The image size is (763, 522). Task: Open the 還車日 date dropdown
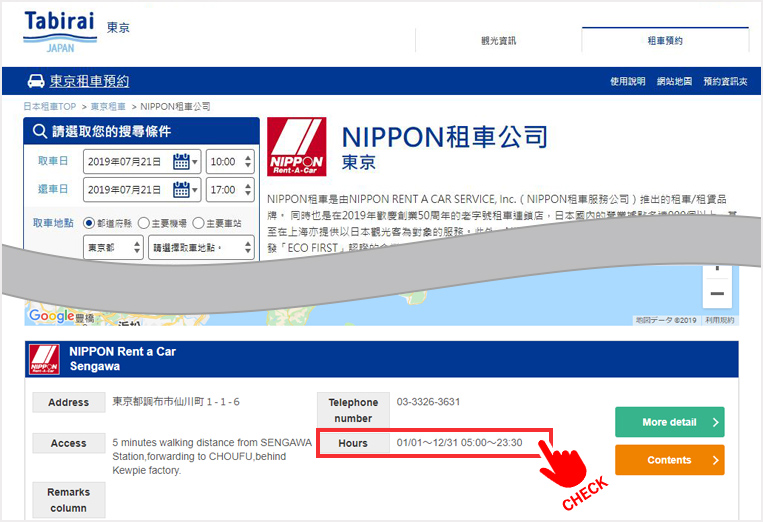point(142,190)
